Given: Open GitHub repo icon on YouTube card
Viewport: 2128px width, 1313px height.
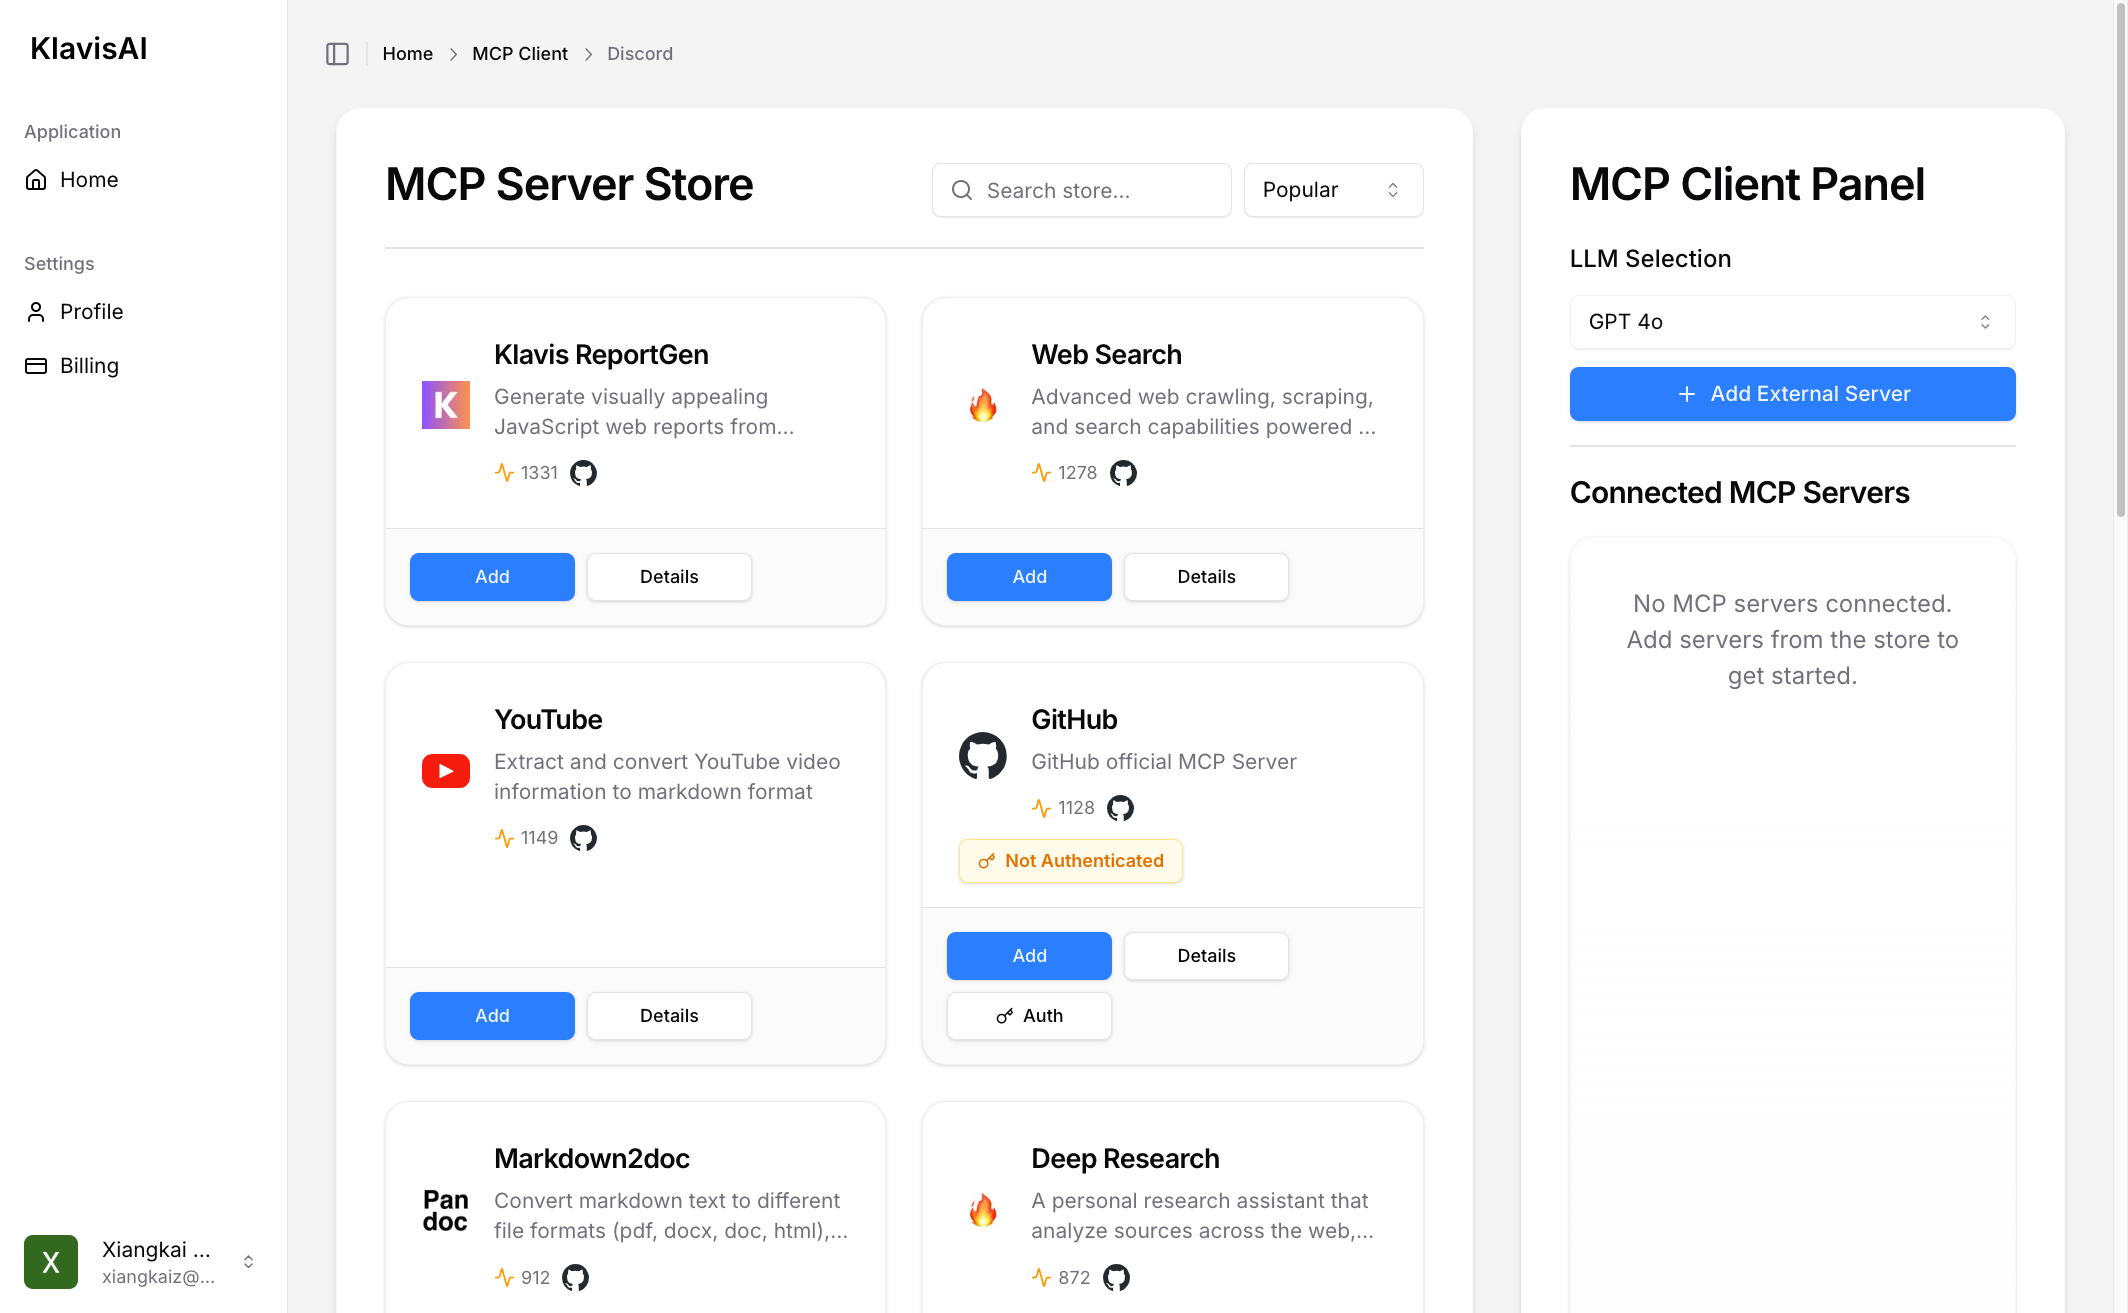Looking at the screenshot, I should 583,838.
